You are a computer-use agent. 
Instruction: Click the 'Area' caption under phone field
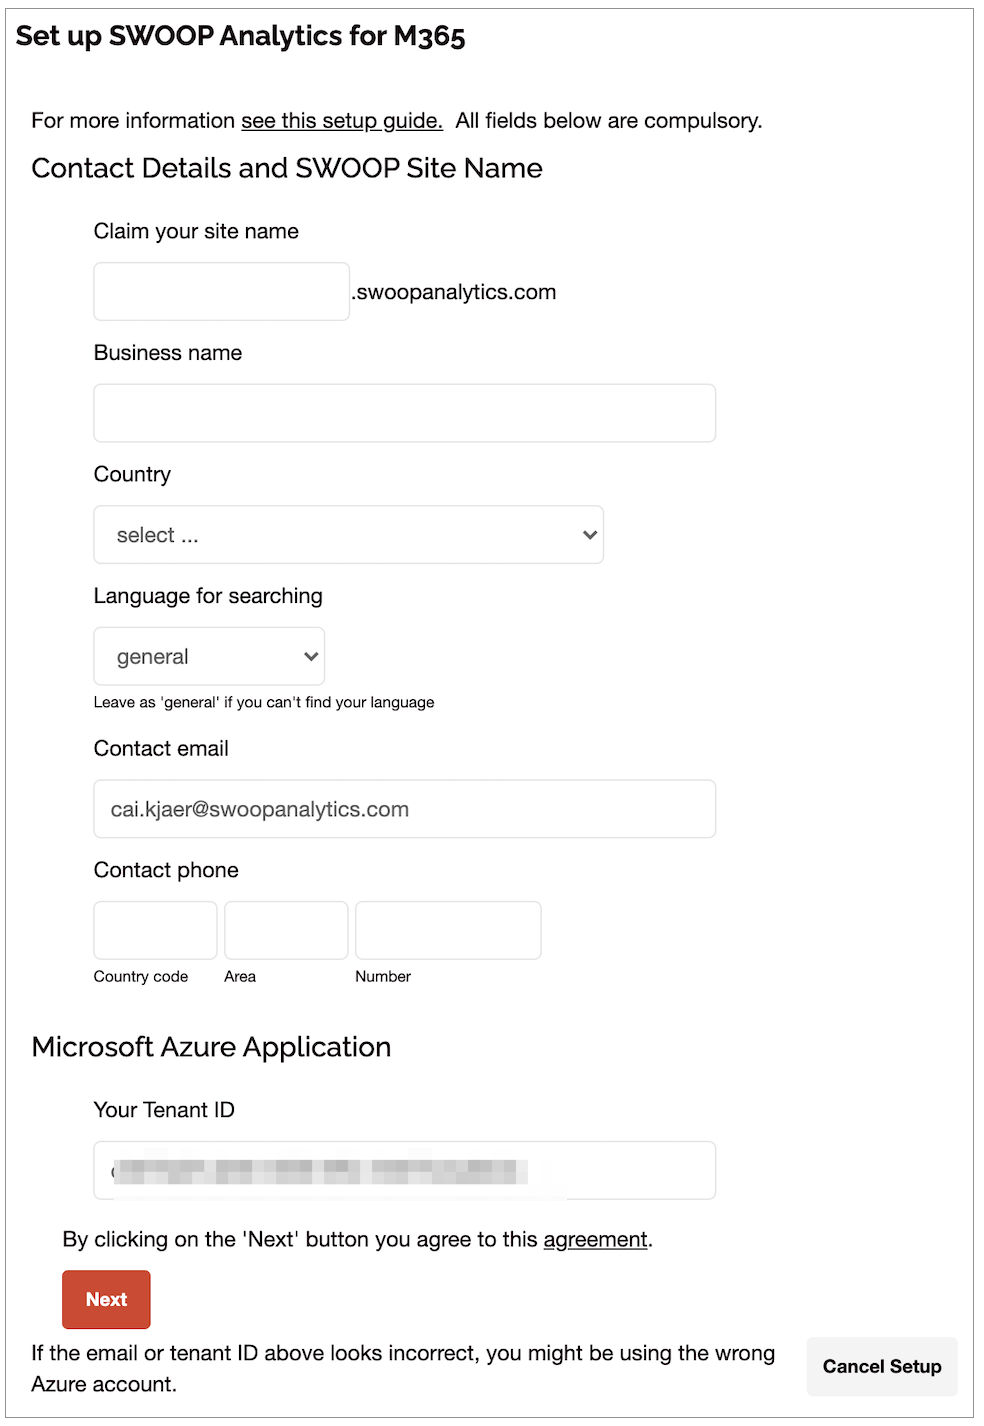tap(240, 976)
